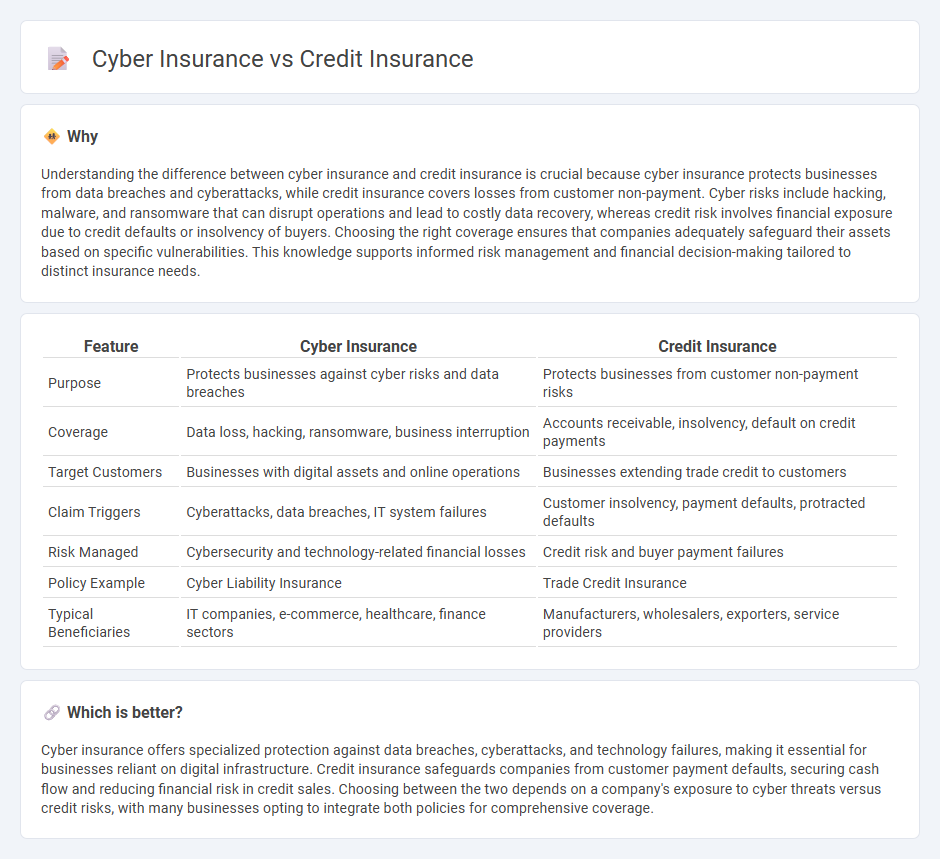Select the Target Customers row label
940x859 pixels.
click(x=105, y=472)
